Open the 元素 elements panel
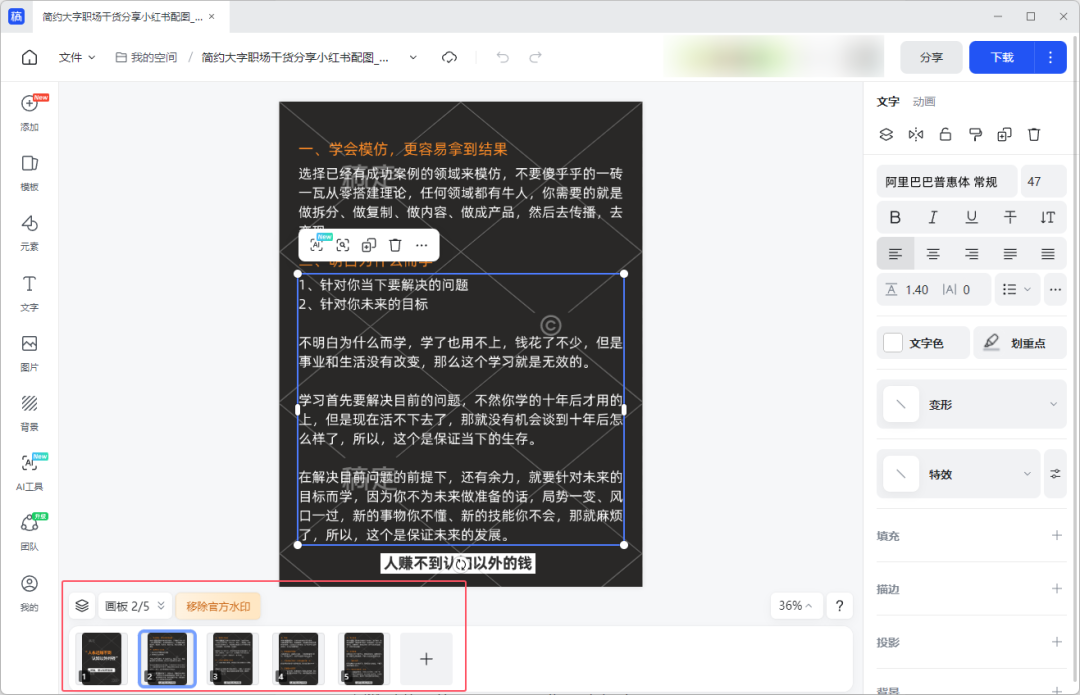Viewport: 1080px width, 695px height. click(29, 233)
